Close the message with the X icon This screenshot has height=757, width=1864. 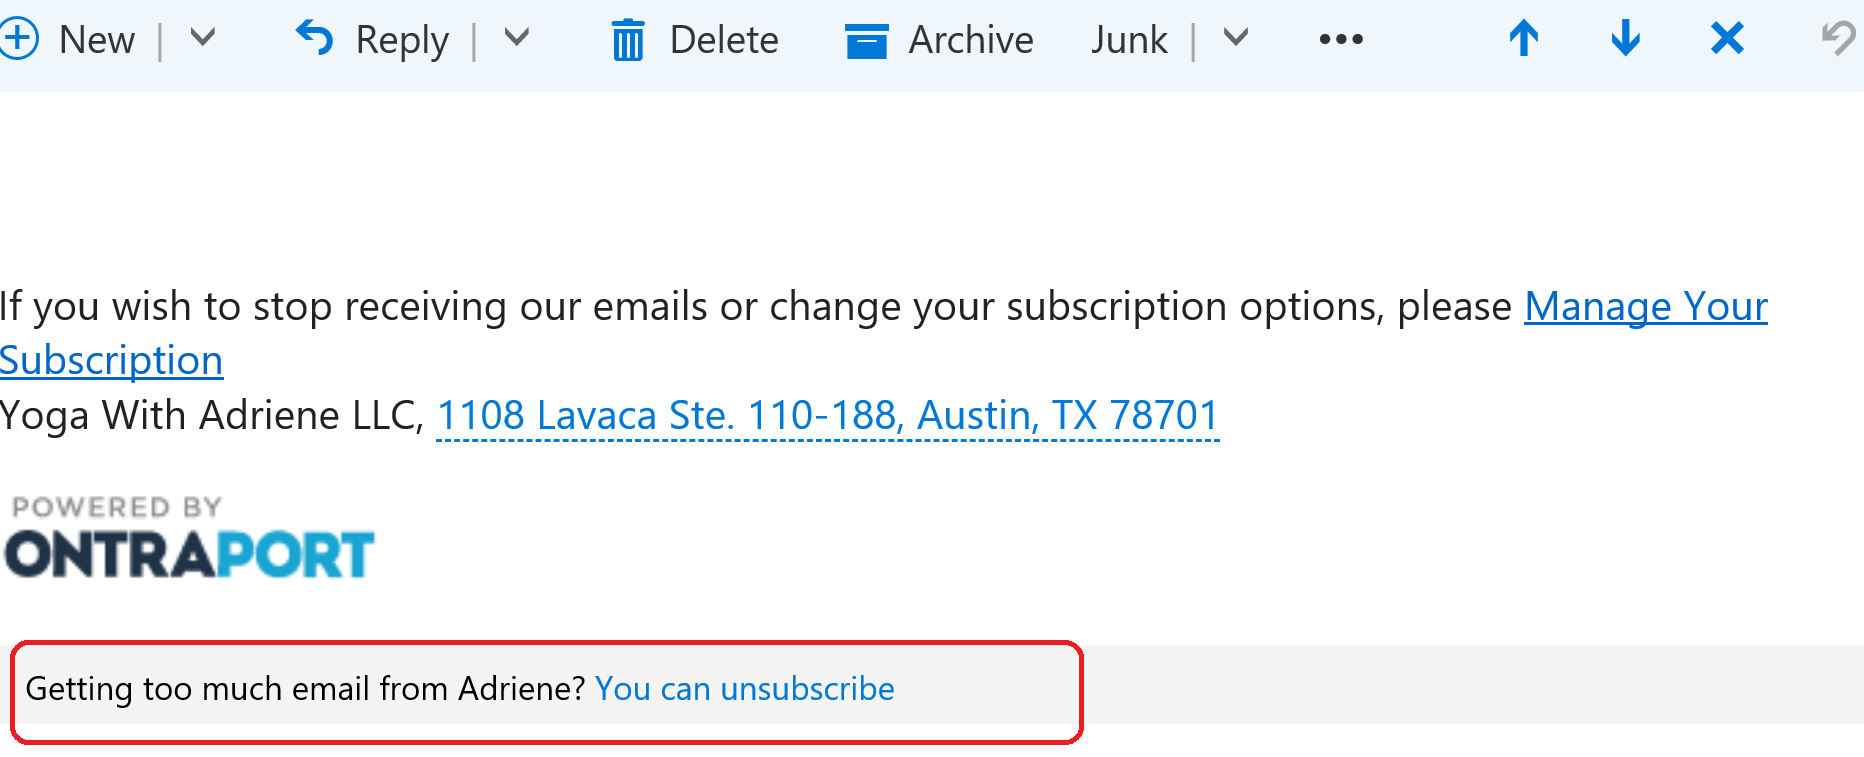tap(1727, 39)
